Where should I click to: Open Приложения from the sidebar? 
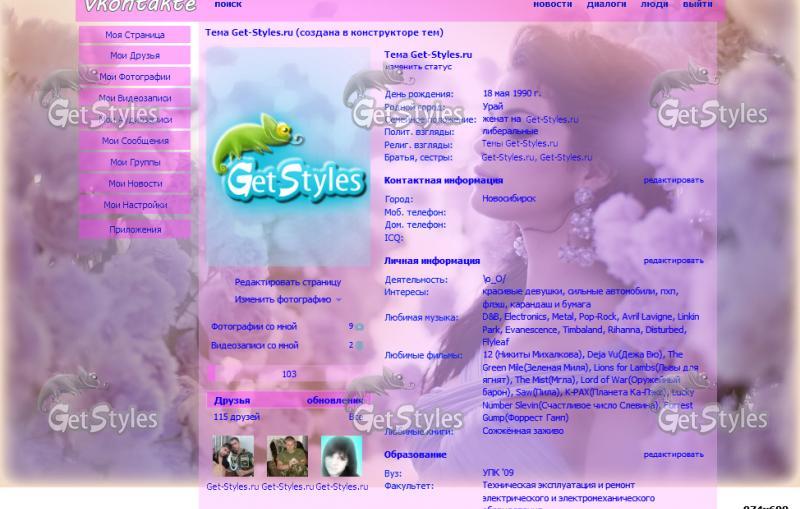[x=135, y=229]
